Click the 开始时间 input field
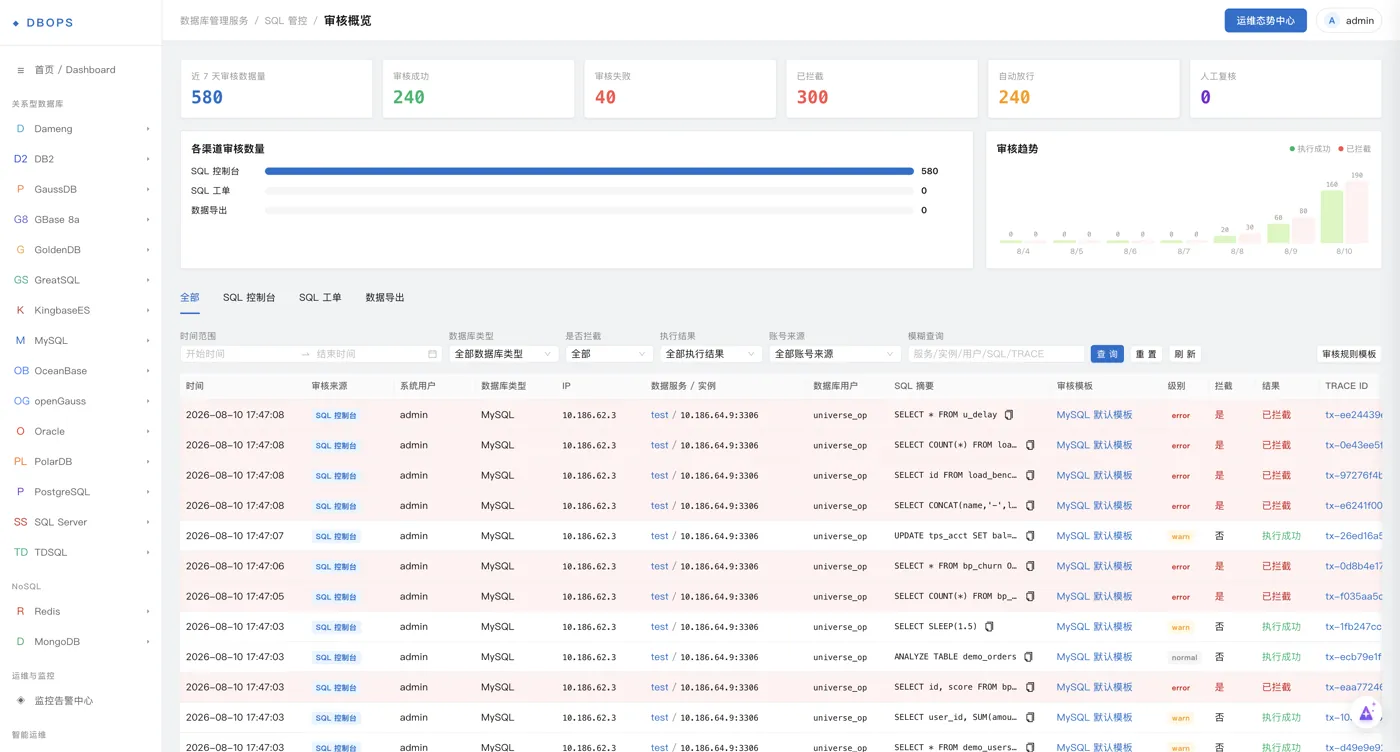Viewport: 1400px width, 752px height. (240, 354)
